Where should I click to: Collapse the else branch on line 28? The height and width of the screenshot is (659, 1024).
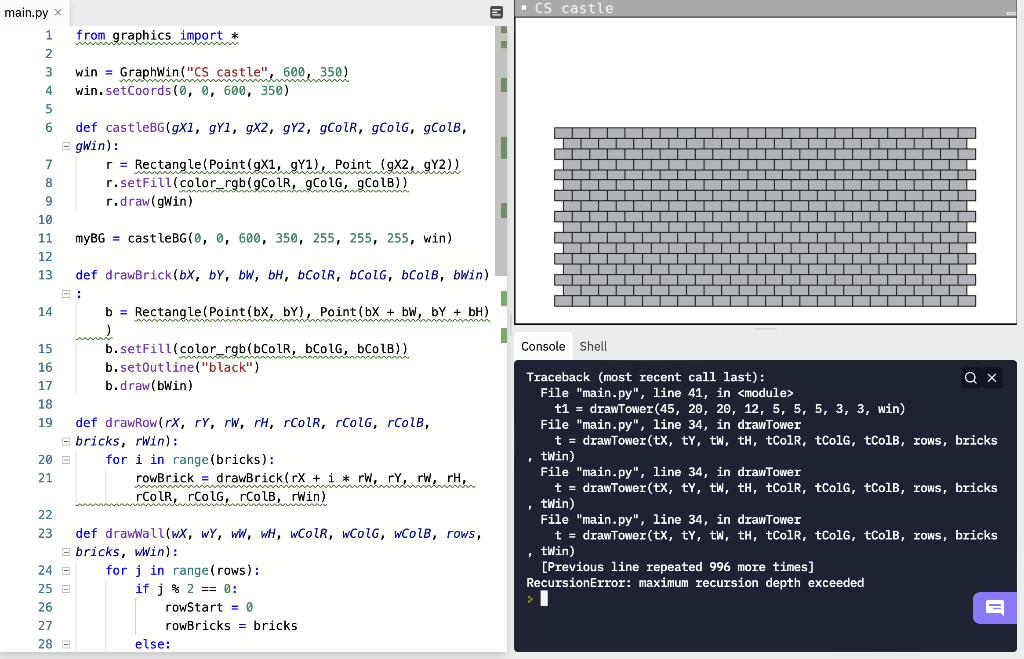(65, 645)
